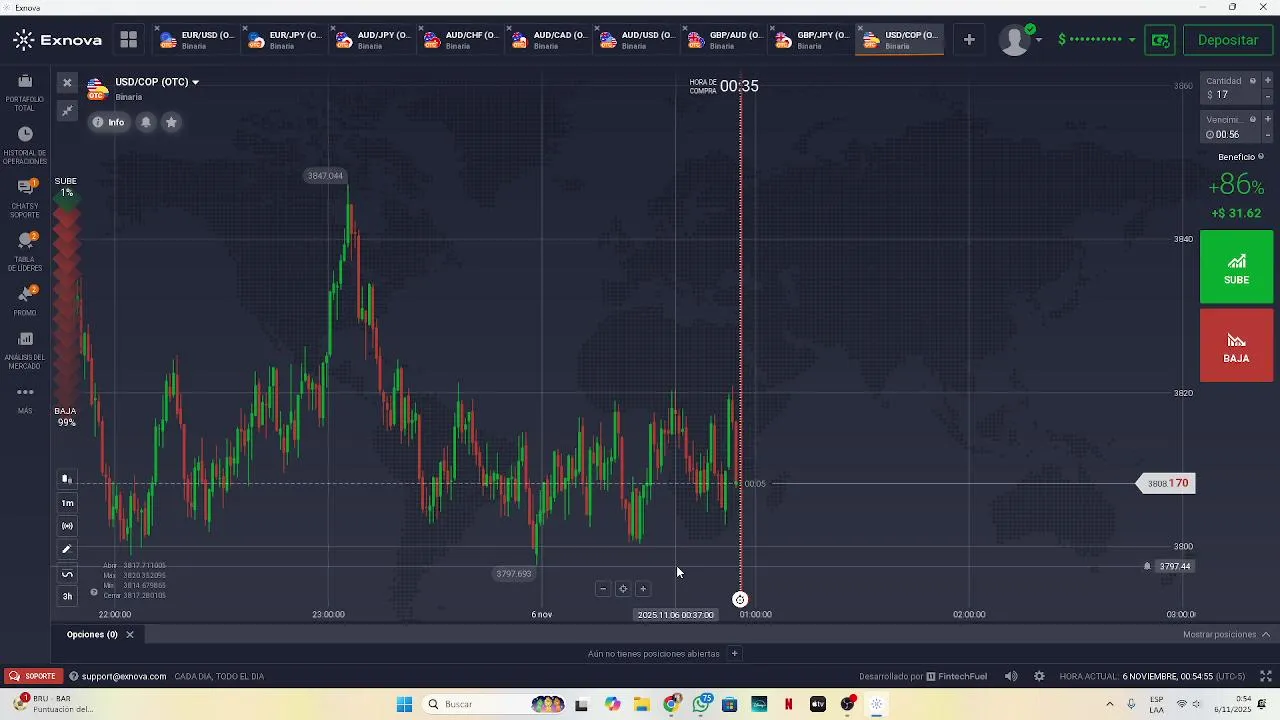The height and width of the screenshot is (720, 1280).
Task: Switch to the AUD/JPY tab
Action: click(x=372, y=40)
